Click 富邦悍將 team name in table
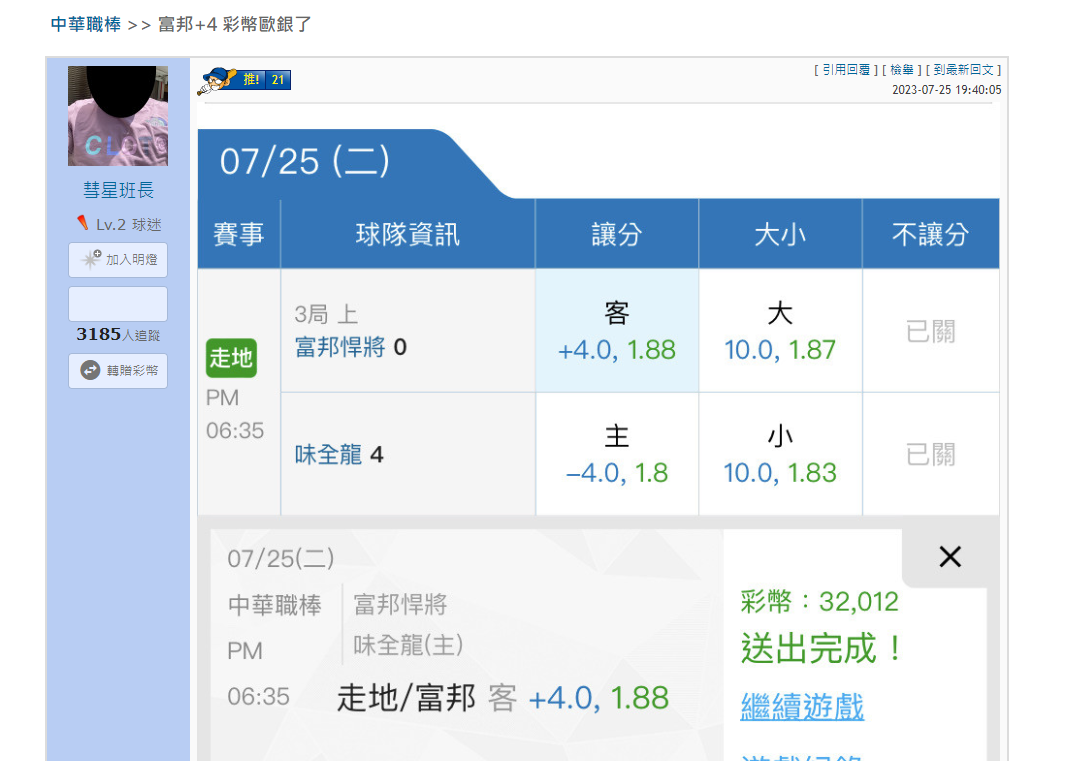The height and width of the screenshot is (761, 1075). (x=340, y=347)
